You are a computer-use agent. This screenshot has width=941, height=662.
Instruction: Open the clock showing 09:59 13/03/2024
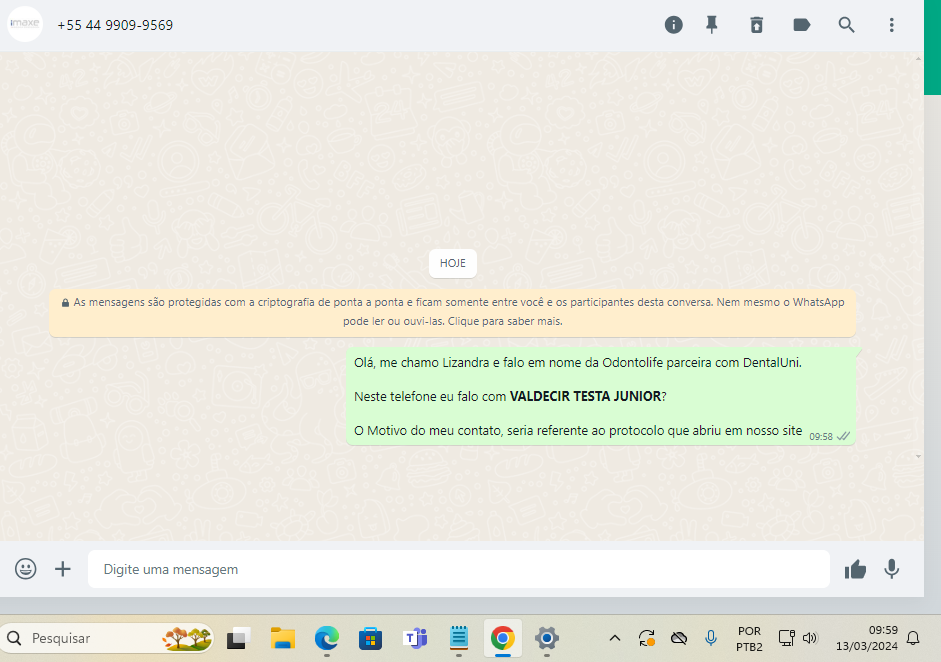[867, 638]
